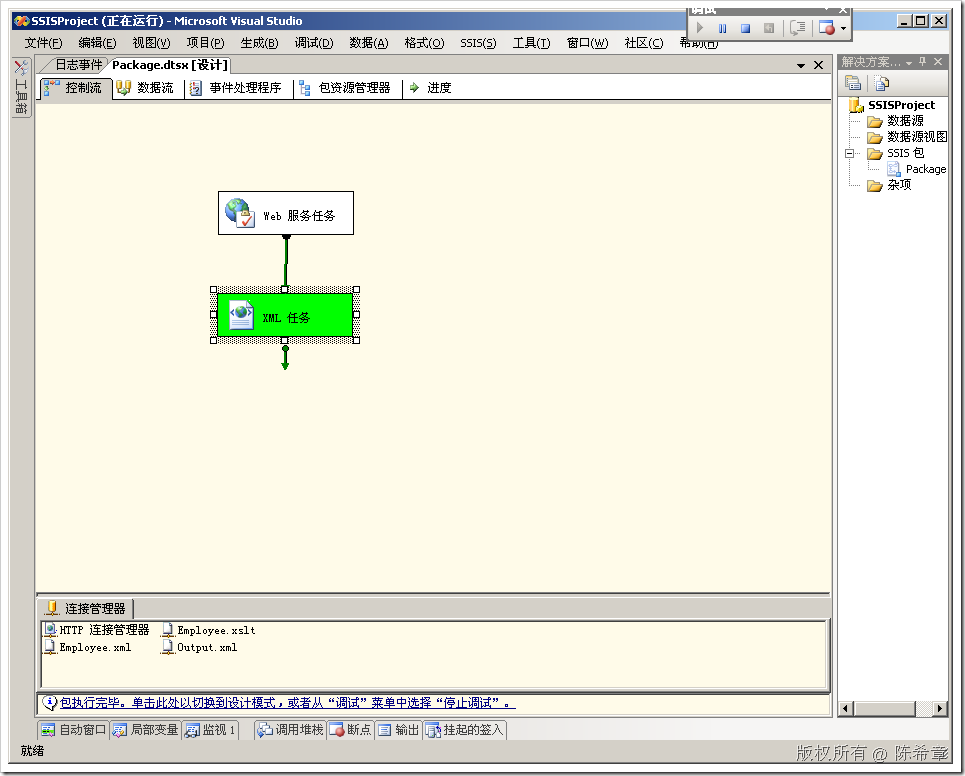This screenshot has height=776, width=965.
Task: Open the 断点 panel tab
Action: click(351, 730)
